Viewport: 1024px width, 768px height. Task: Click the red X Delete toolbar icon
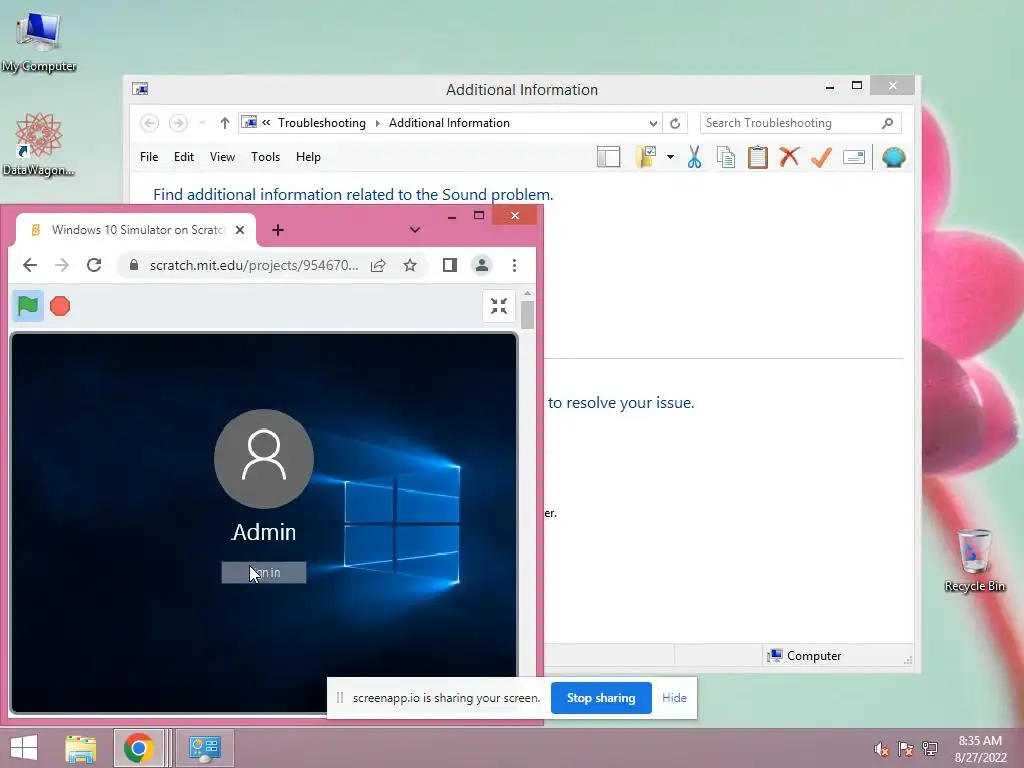[789, 157]
